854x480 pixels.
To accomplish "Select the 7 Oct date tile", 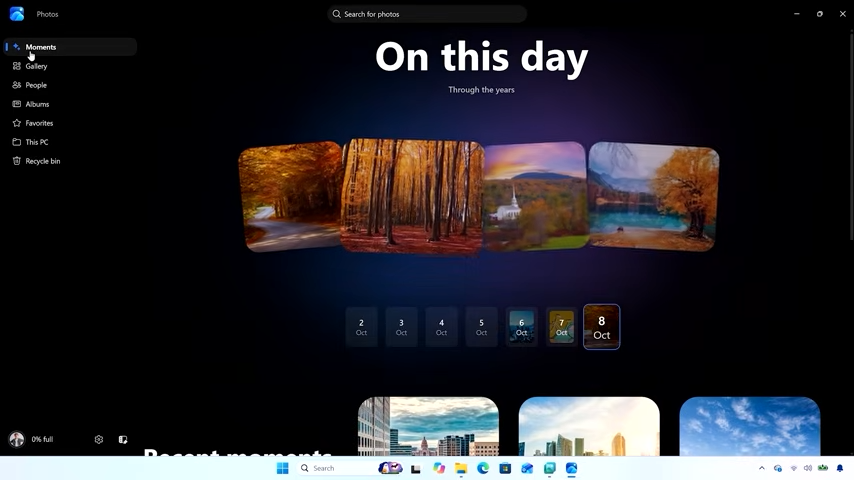I will (x=562, y=327).
